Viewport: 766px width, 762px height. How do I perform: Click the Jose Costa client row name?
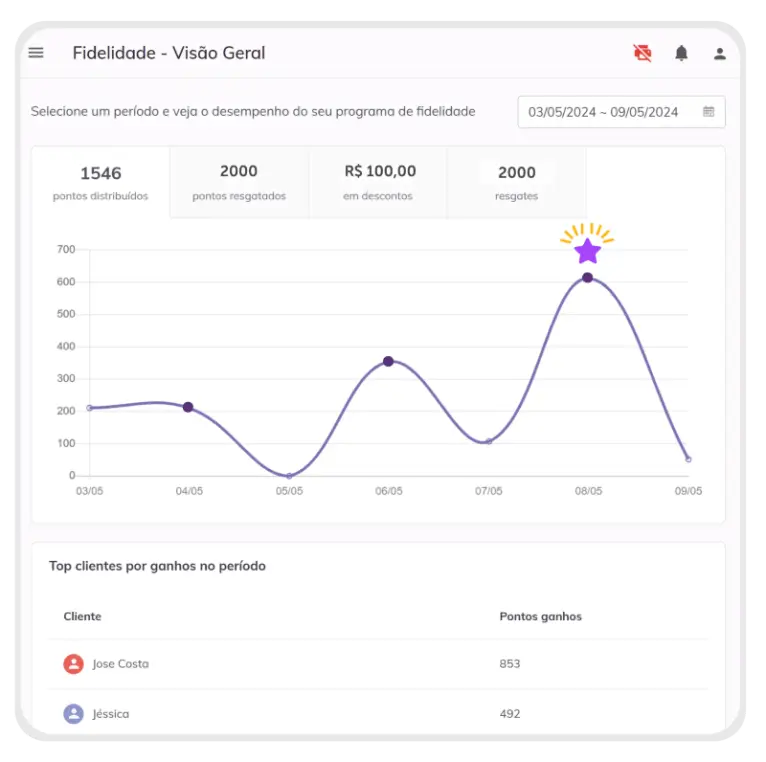tap(120, 664)
